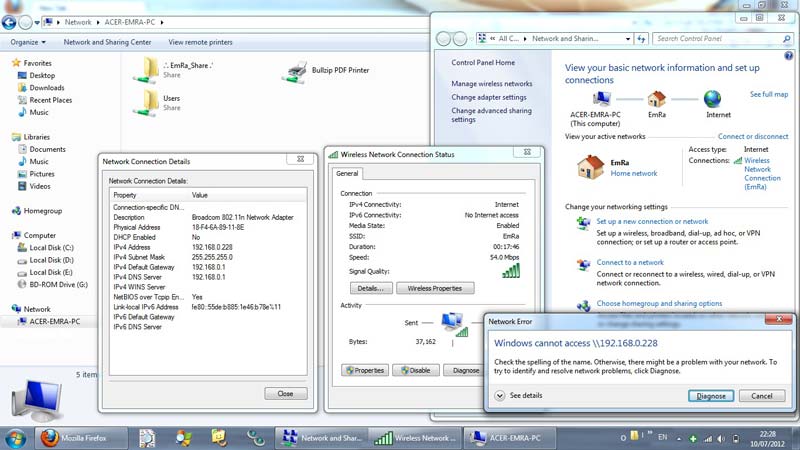This screenshot has height=450, width=800.
Task: Switch to Wireless Network taskbar item
Action: (416, 438)
